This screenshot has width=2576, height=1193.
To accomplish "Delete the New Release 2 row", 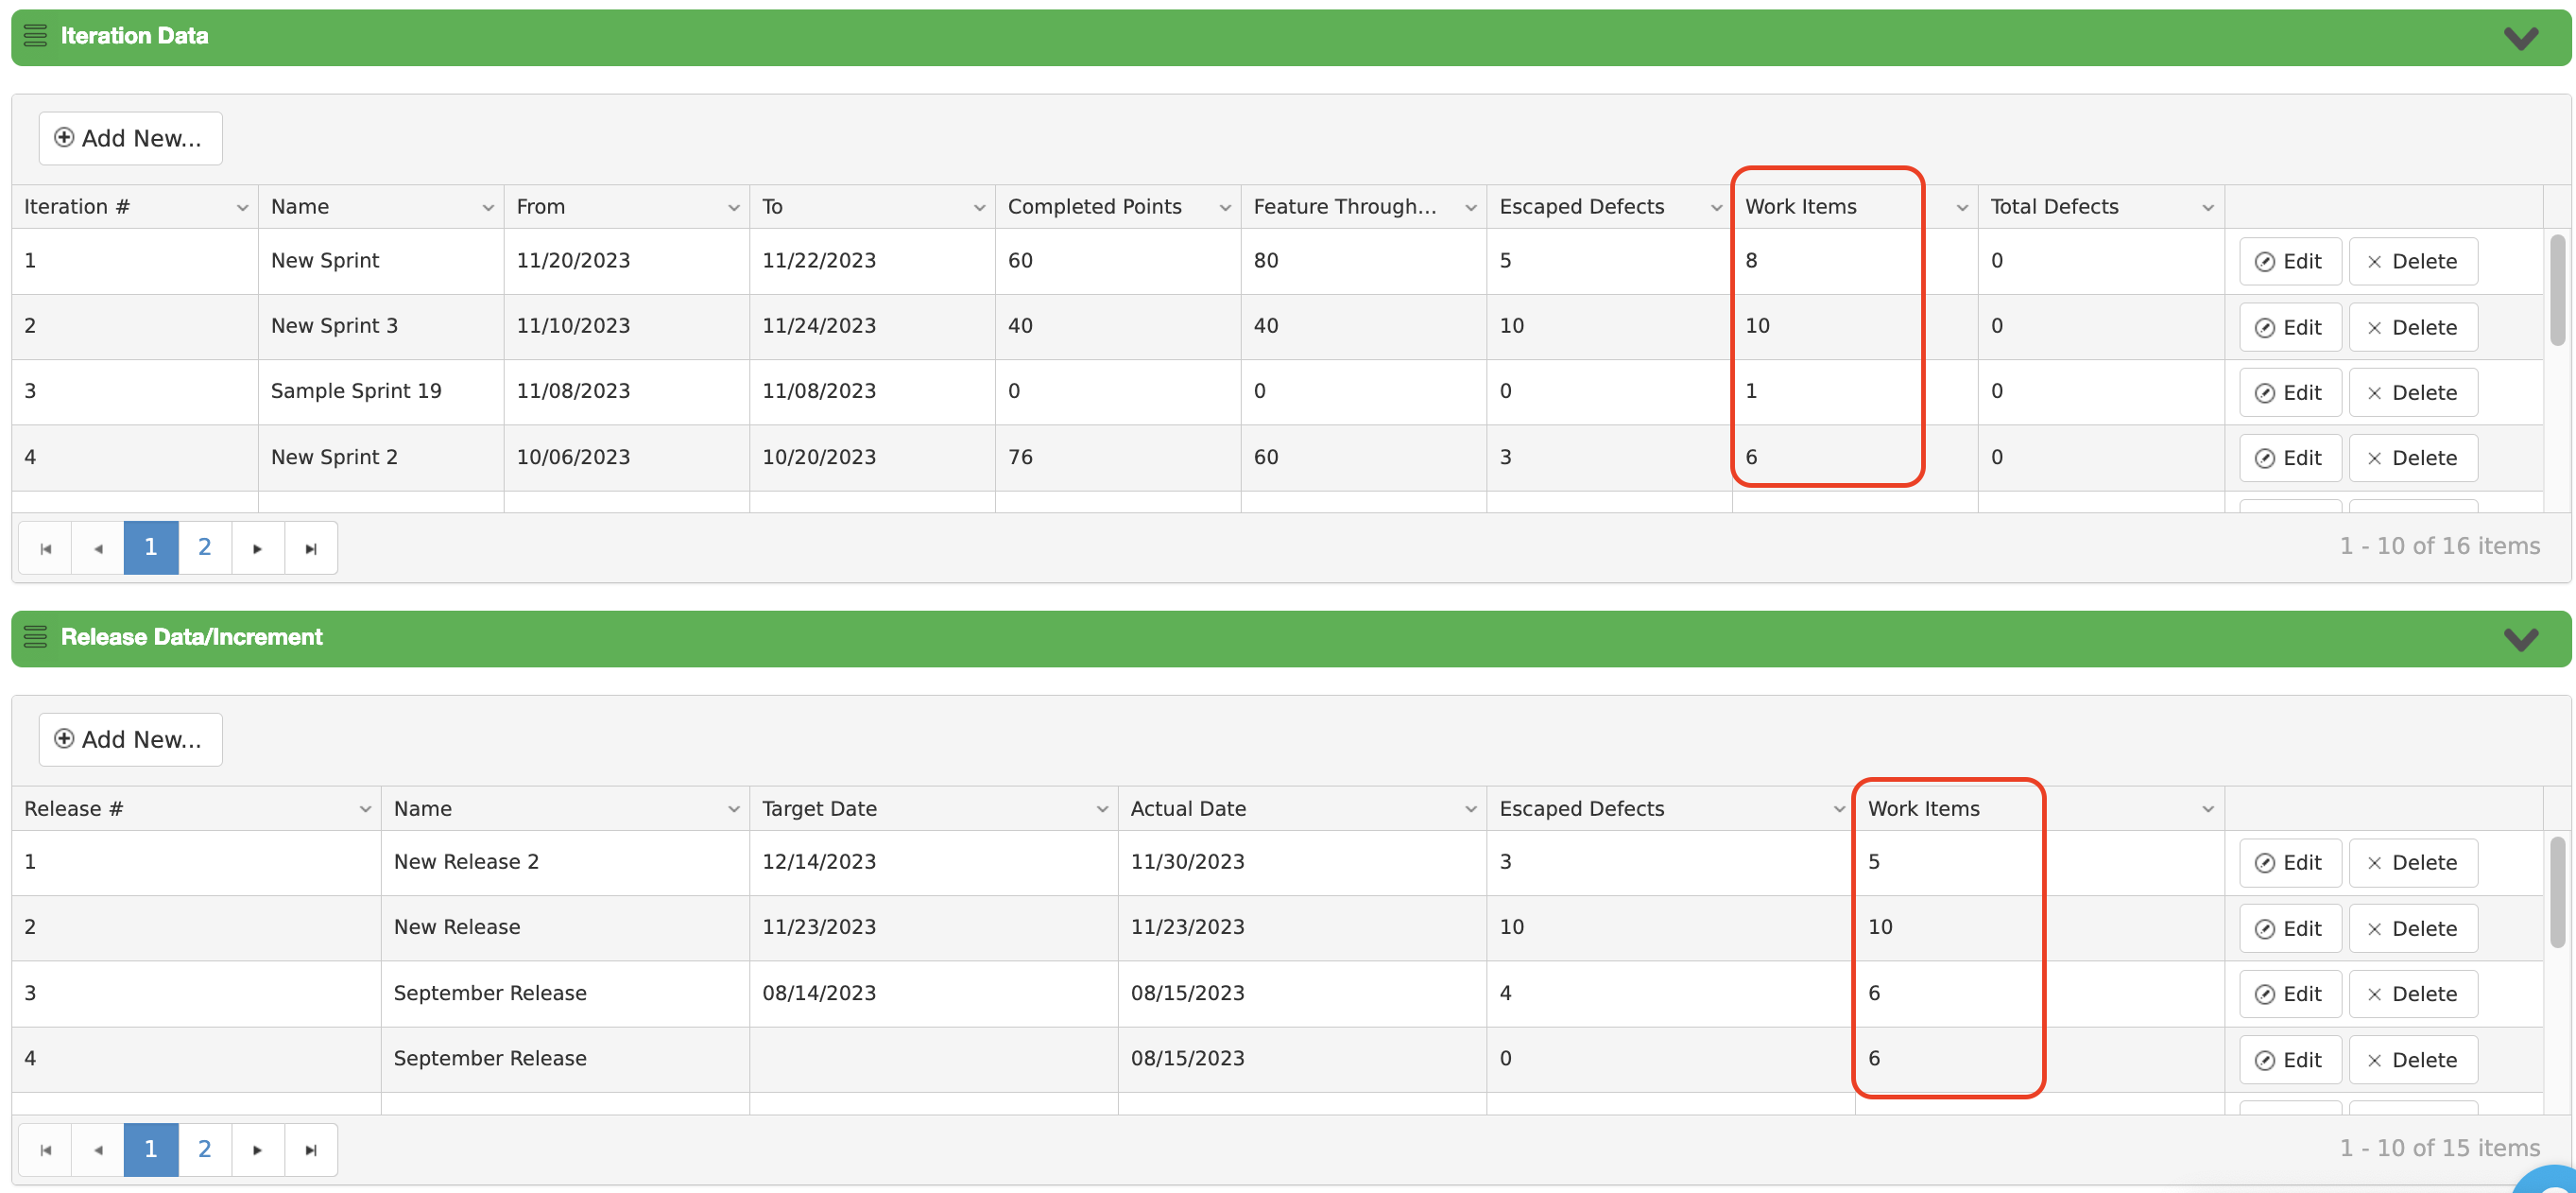I will tap(2413, 863).
